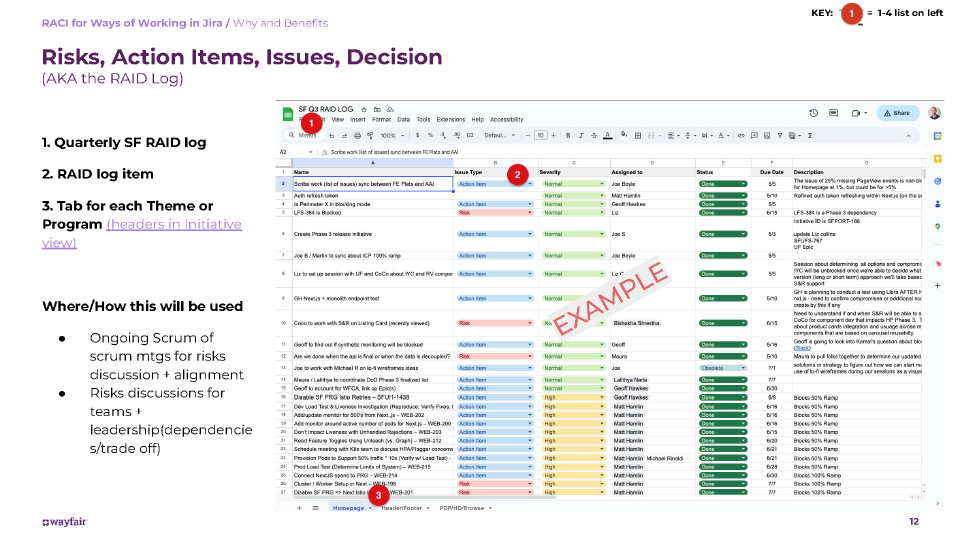
Task: Open the 'headers in Initiative view' link
Action: click(142, 233)
